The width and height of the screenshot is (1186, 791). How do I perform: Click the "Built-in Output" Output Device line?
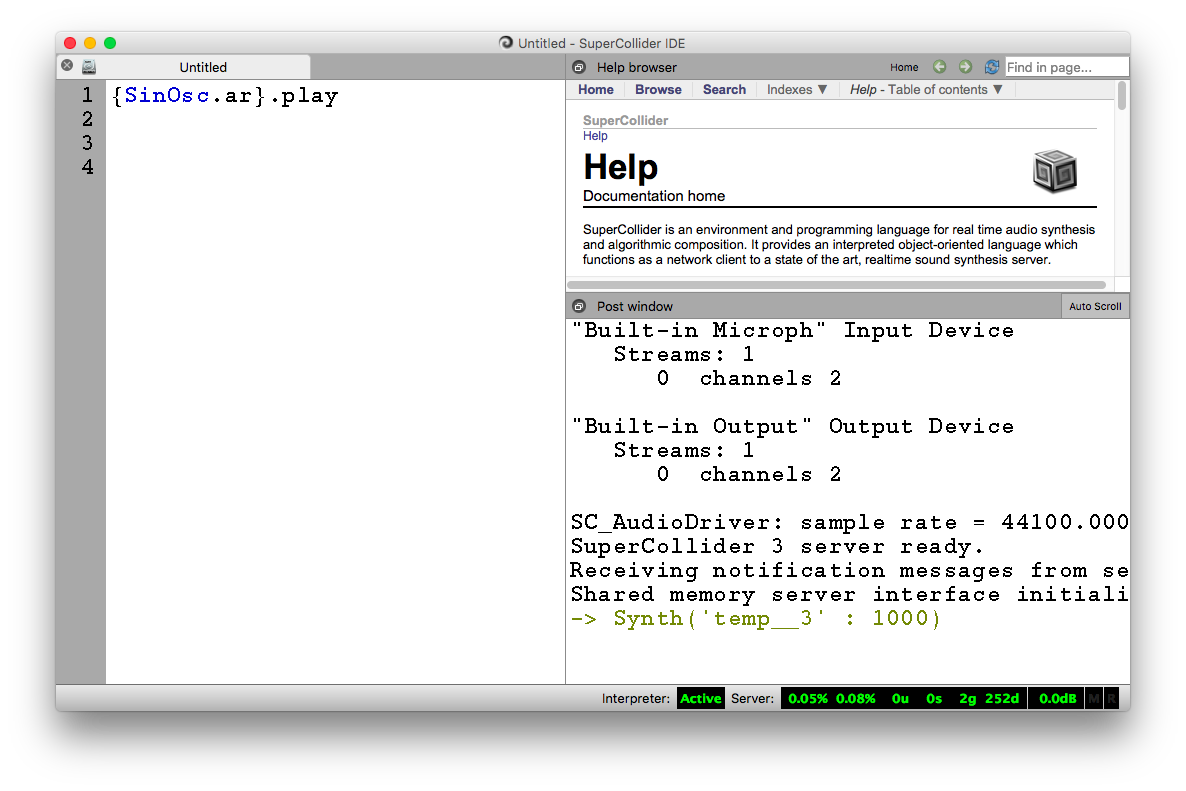point(792,427)
